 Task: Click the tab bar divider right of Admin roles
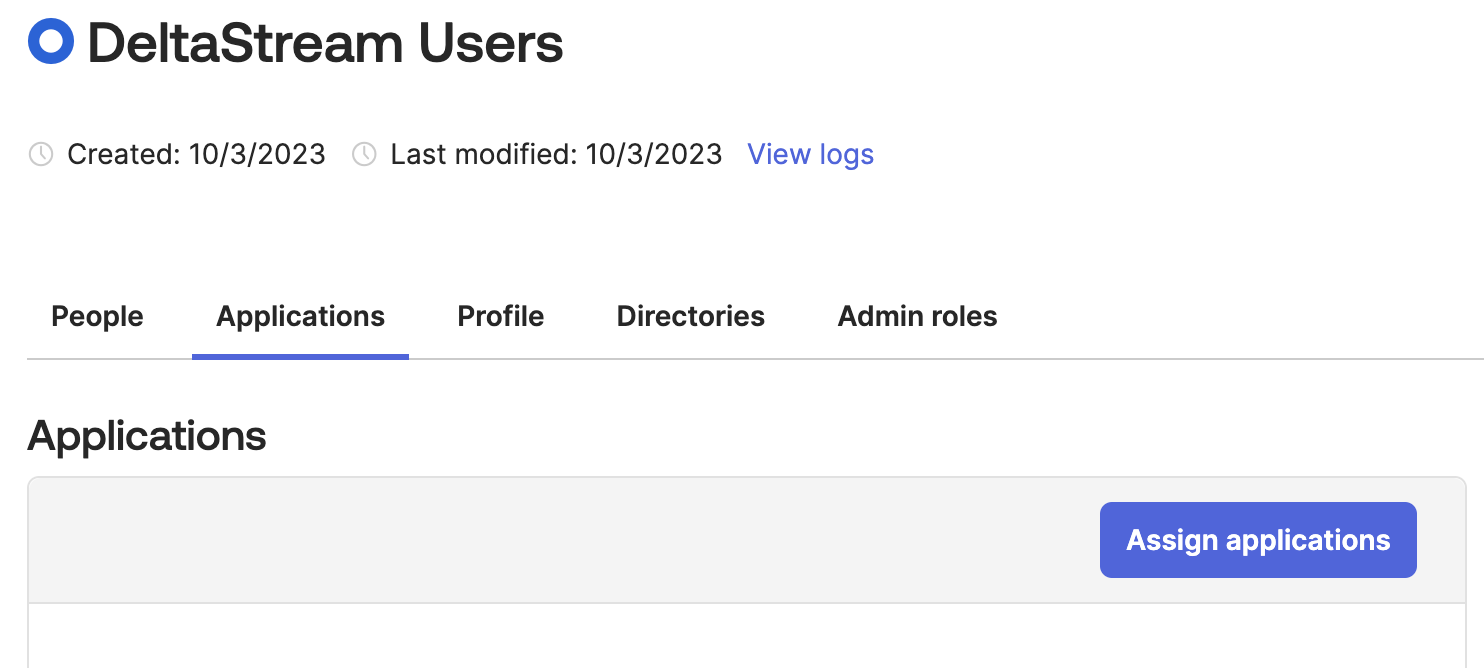pos(1240,358)
